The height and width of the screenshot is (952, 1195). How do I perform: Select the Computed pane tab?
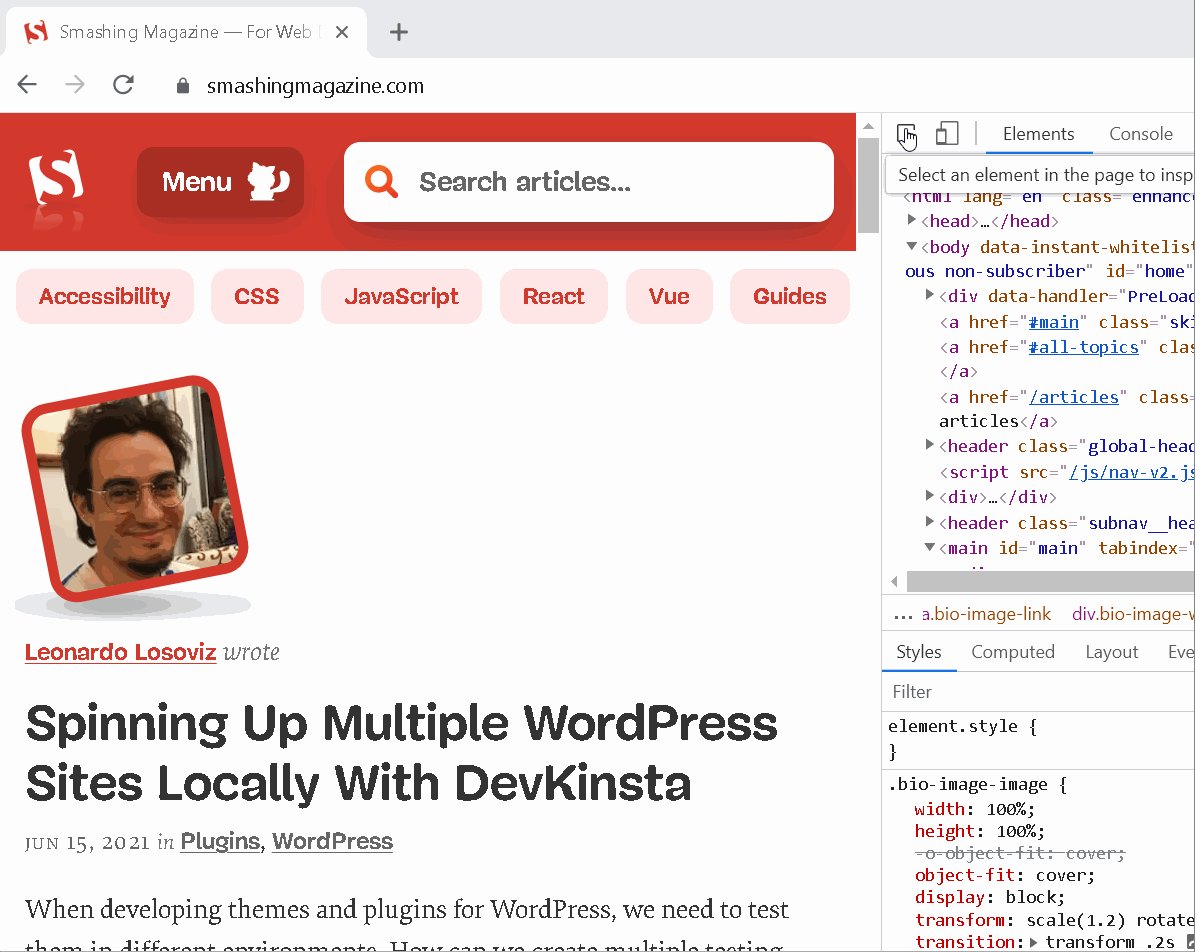1013,652
